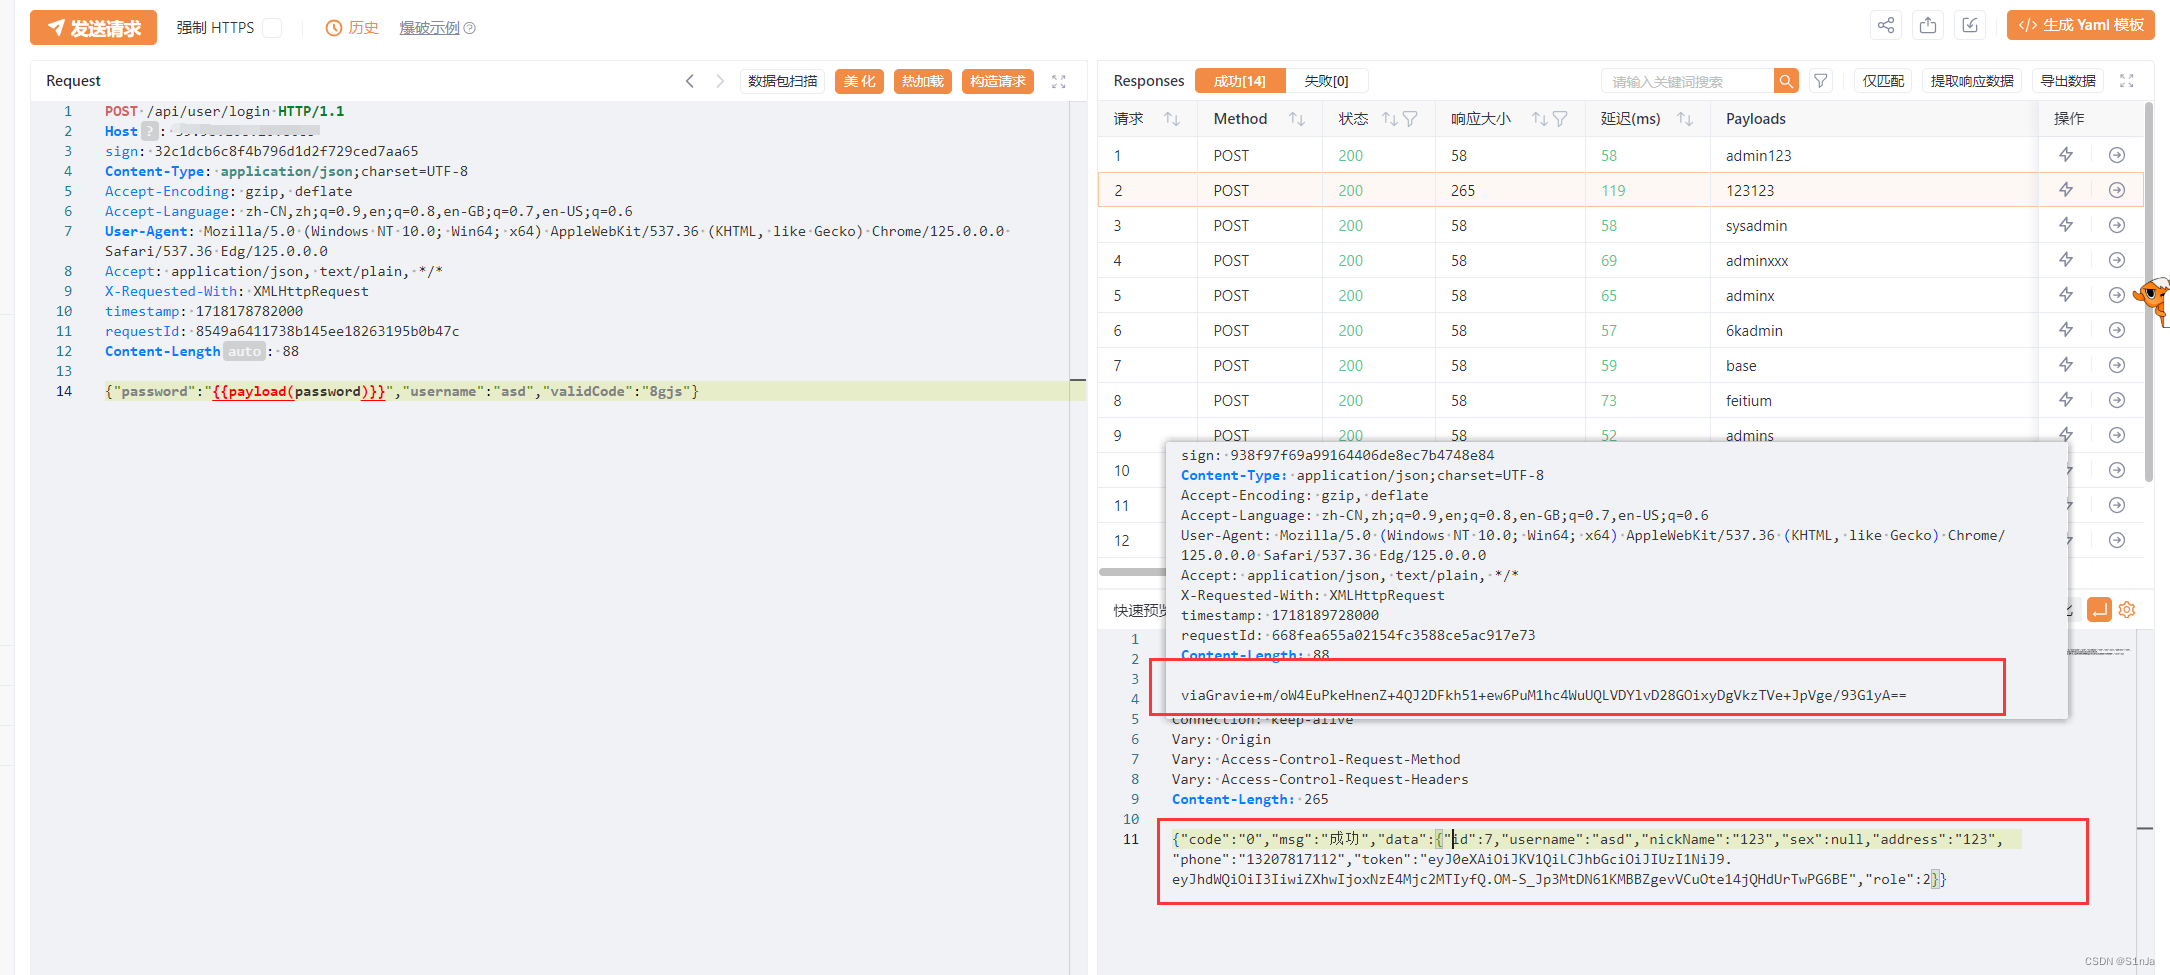Click the Payloads column header
The height and width of the screenshot is (975, 2170).
click(x=1755, y=119)
